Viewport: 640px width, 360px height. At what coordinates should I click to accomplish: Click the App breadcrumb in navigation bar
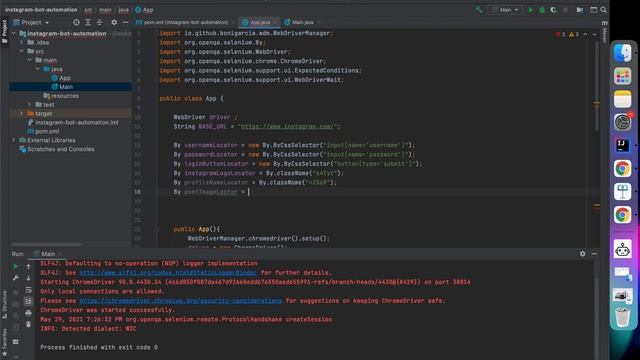[x=144, y=10]
